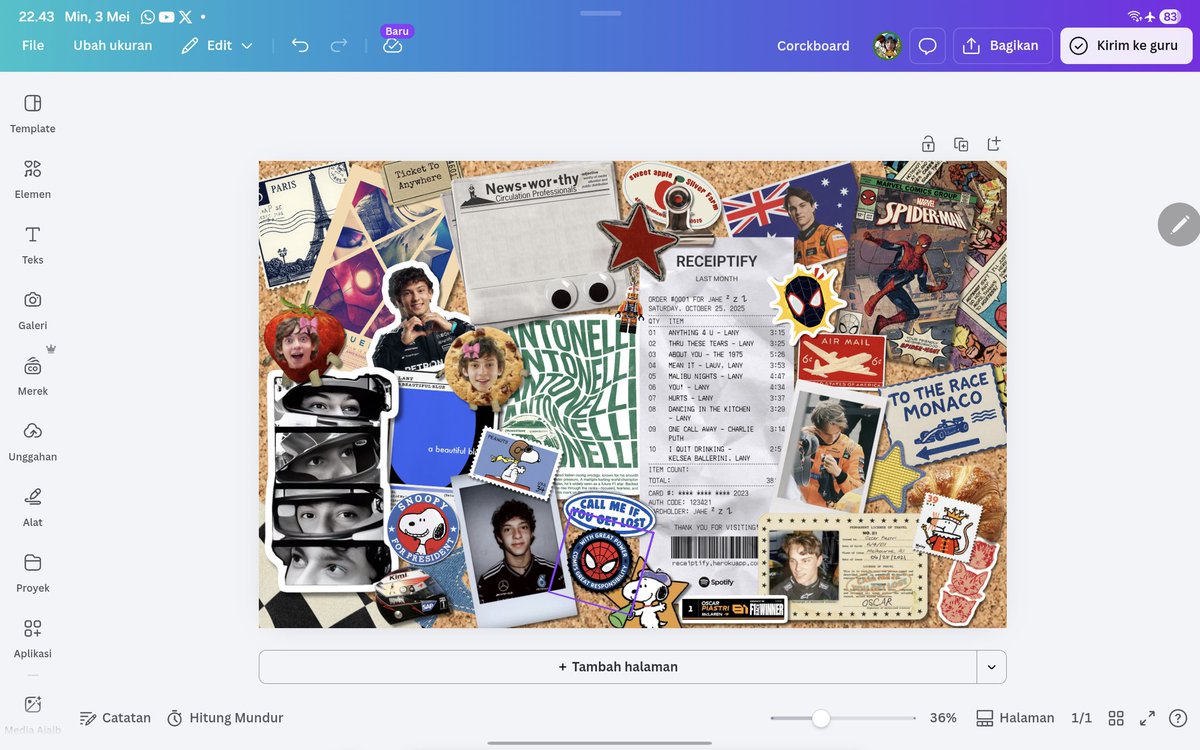The width and height of the screenshot is (1200, 750).
Task: Expand the Tambah halaman options arrow
Action: (991, 667)
